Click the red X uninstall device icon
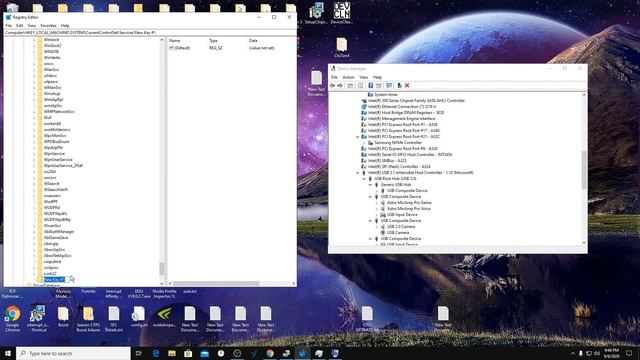Screen dimensions: 640x360 [x=407, y=85]
